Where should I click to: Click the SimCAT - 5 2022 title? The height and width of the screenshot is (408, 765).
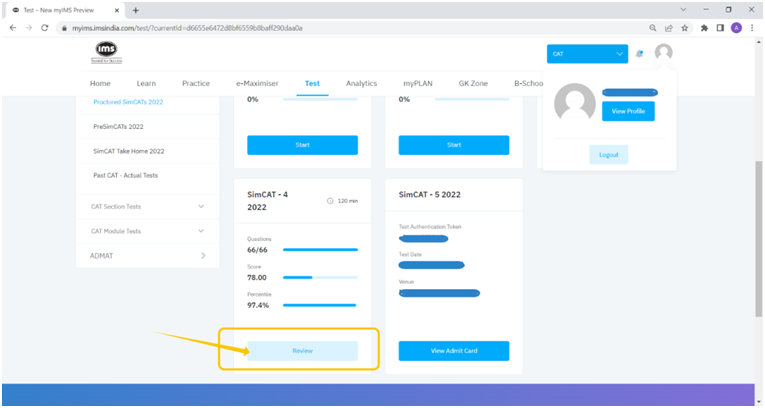coord(429,194)
